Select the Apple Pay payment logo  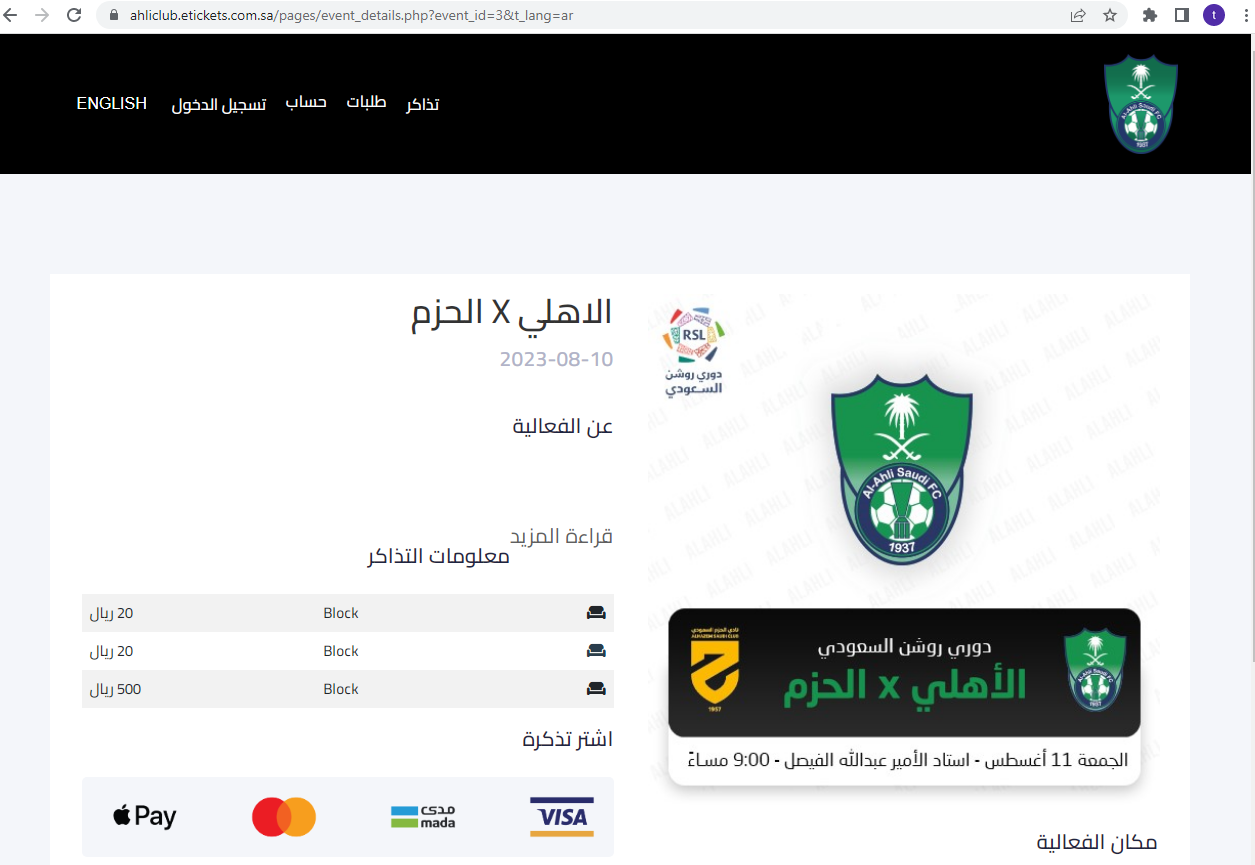click(x=145, y=816)
